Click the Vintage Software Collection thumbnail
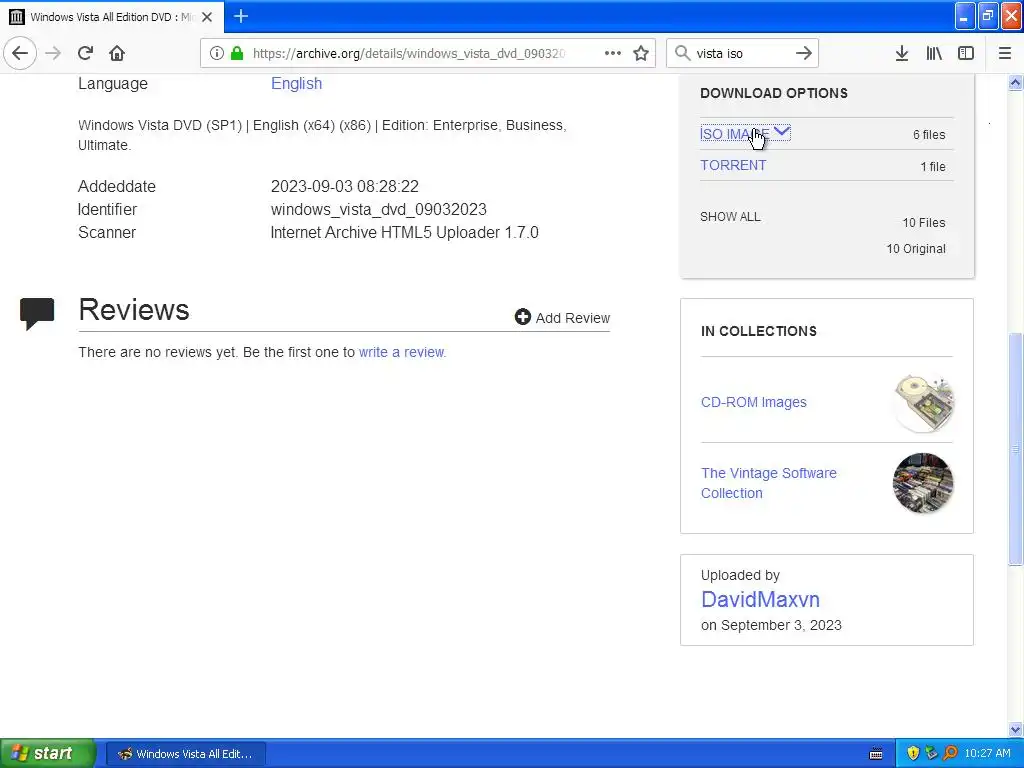Screen dimensions: 1024x768 (923, 483)
